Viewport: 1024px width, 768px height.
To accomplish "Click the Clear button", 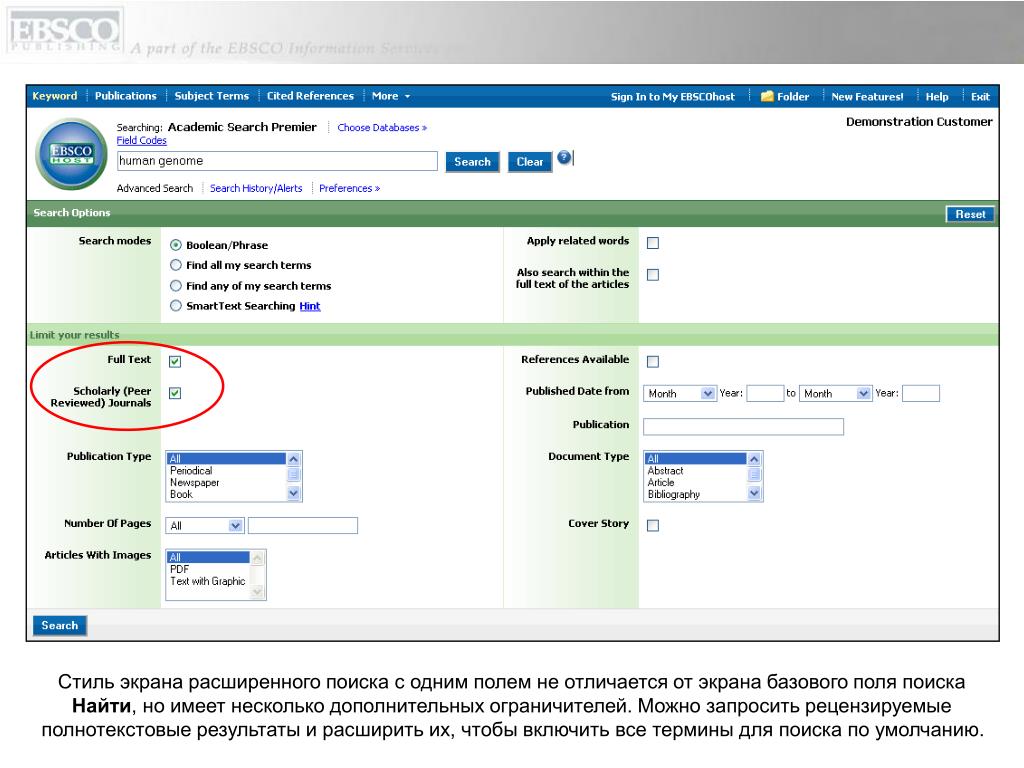I will (530, 161).
